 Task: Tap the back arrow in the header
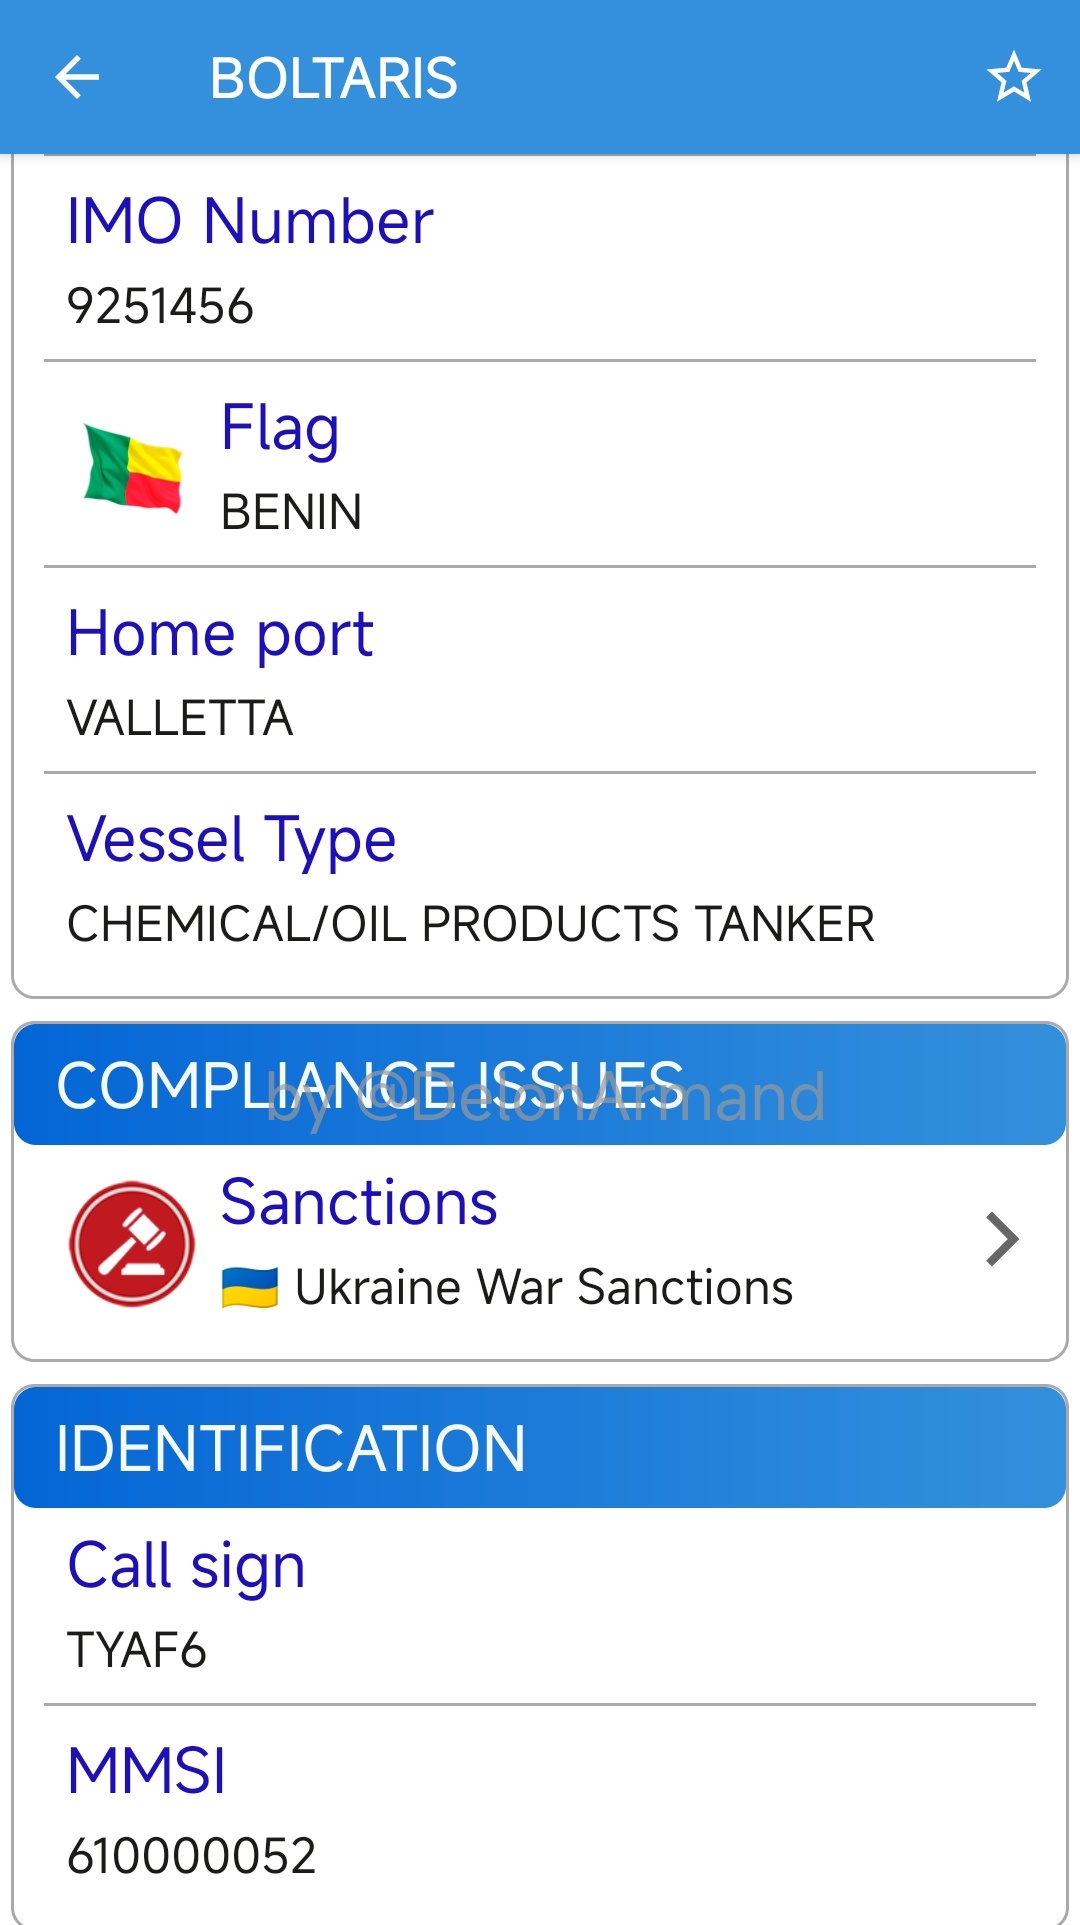tap(77, 78)
